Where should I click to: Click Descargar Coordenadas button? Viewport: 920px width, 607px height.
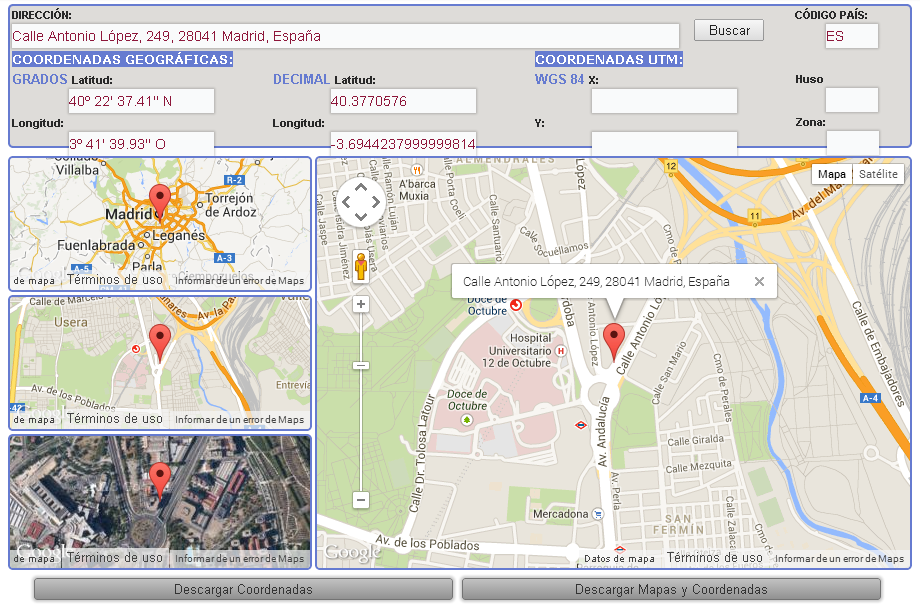[x=243, y=589]
